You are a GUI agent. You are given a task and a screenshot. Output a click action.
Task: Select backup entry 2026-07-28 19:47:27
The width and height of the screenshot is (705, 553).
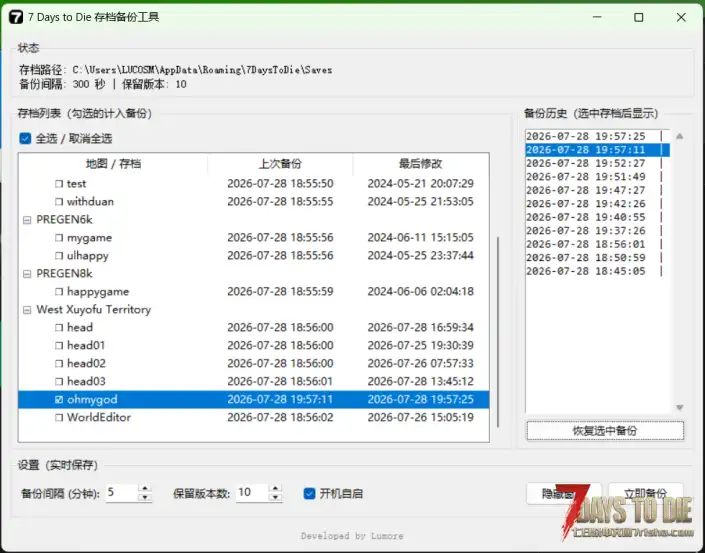(x=598, y=190)
